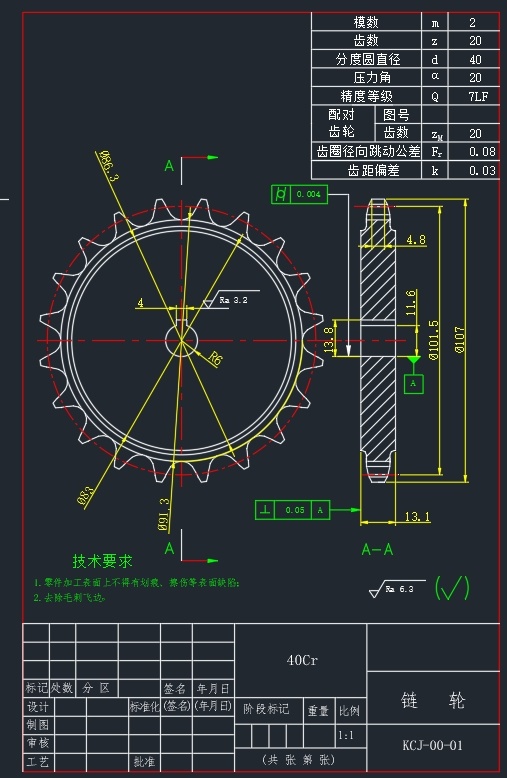Click technical requirement note 1 text
507x778 pixels.
(x=136, y=583)
